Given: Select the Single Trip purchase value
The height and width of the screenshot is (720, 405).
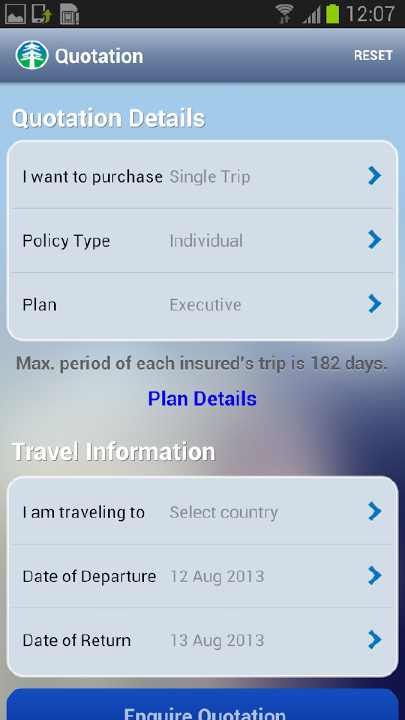Looking at the screenshot, I should tap(210, 177).
